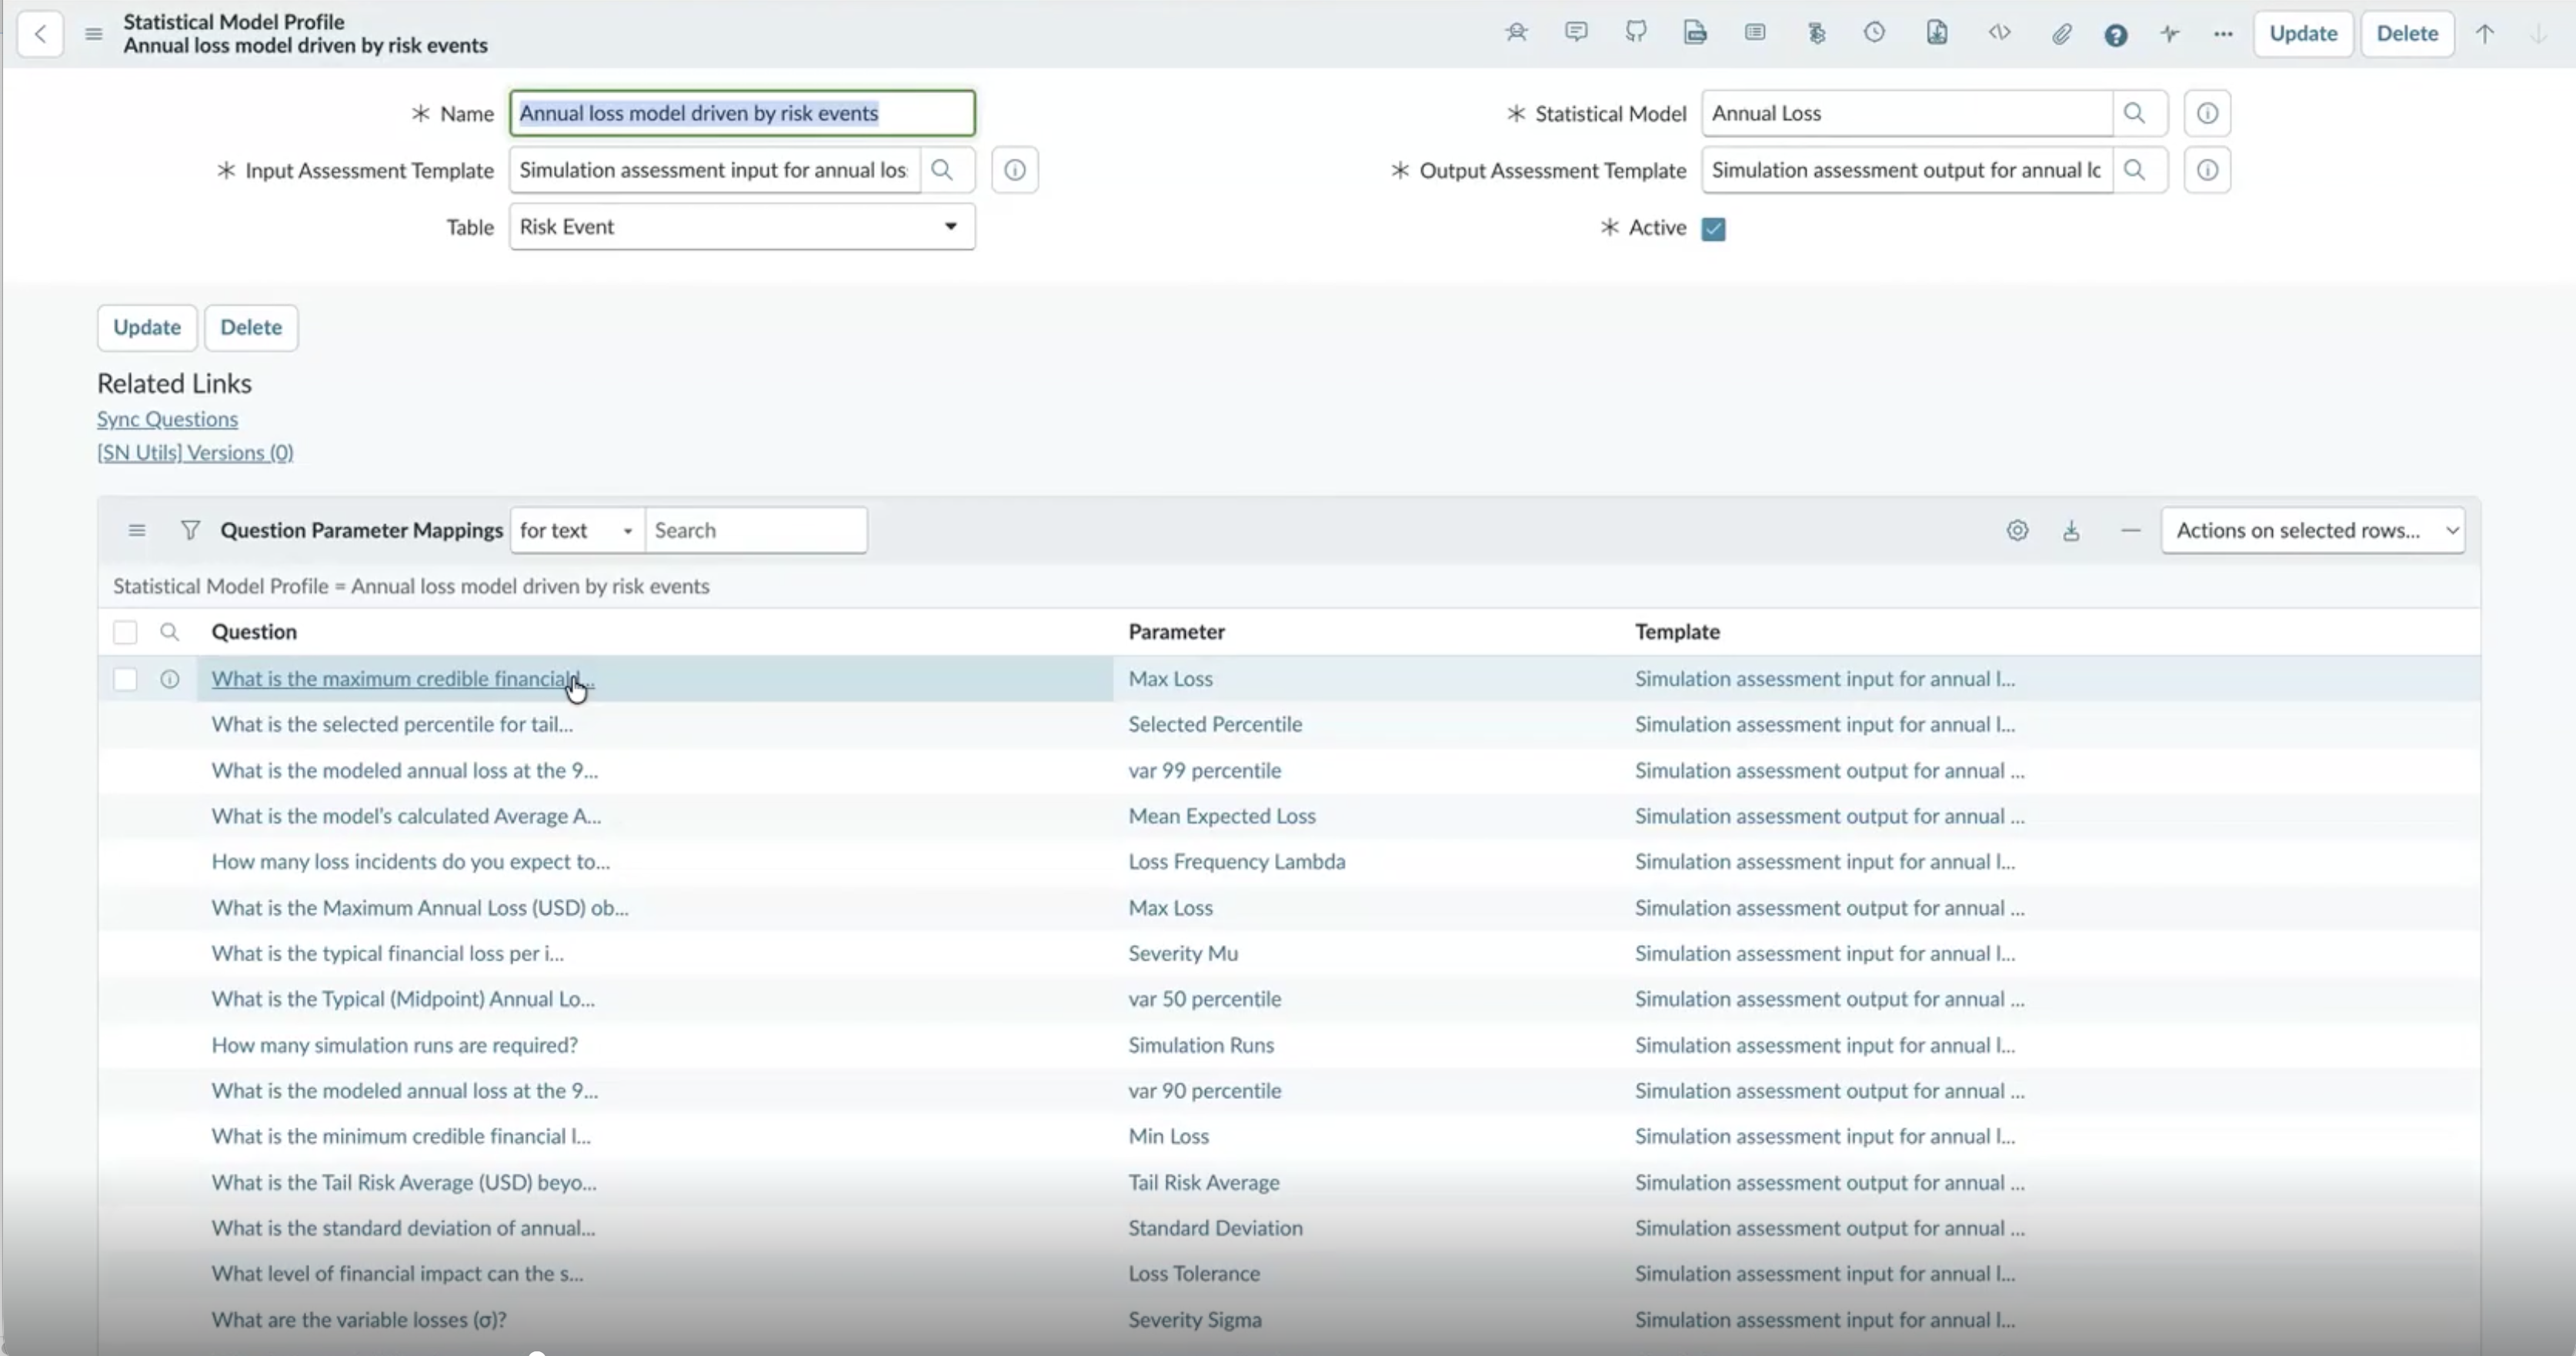
Task: Click the export download icon in list header
Action: pos(2071,530)
